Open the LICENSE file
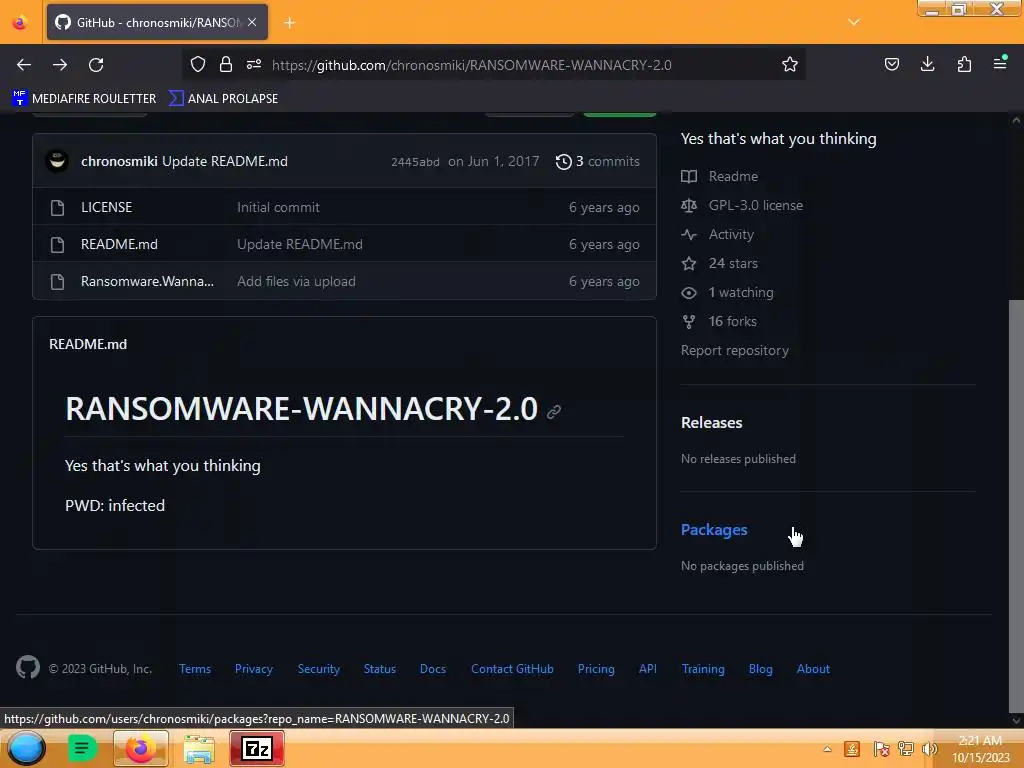This screenshot has width=1024, height=768. [x=106, y=207]
